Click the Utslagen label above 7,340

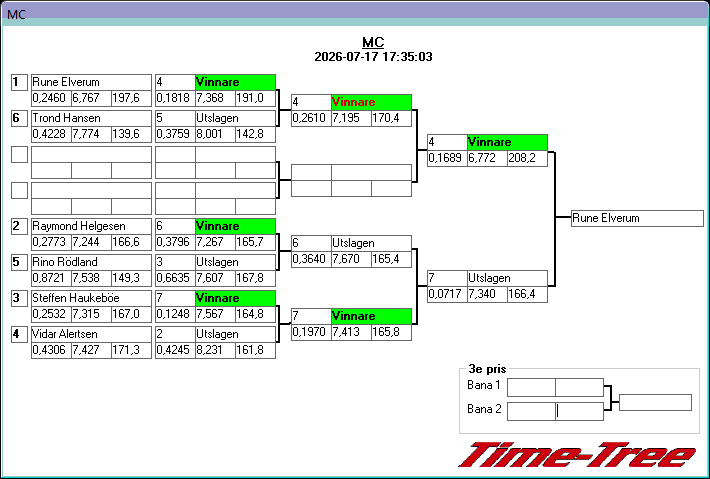507,278
